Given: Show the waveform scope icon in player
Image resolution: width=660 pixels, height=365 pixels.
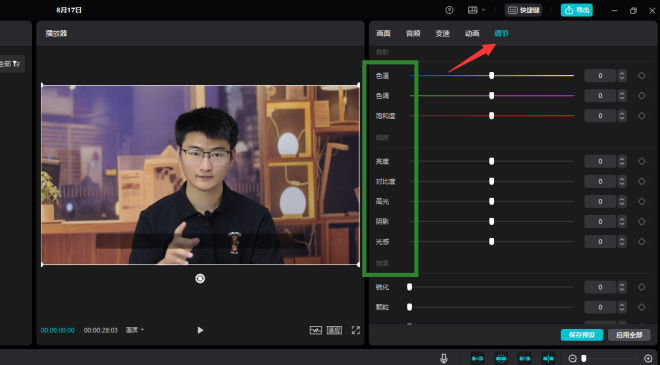Looking at the screenshot, I should [x=316, y=330].
